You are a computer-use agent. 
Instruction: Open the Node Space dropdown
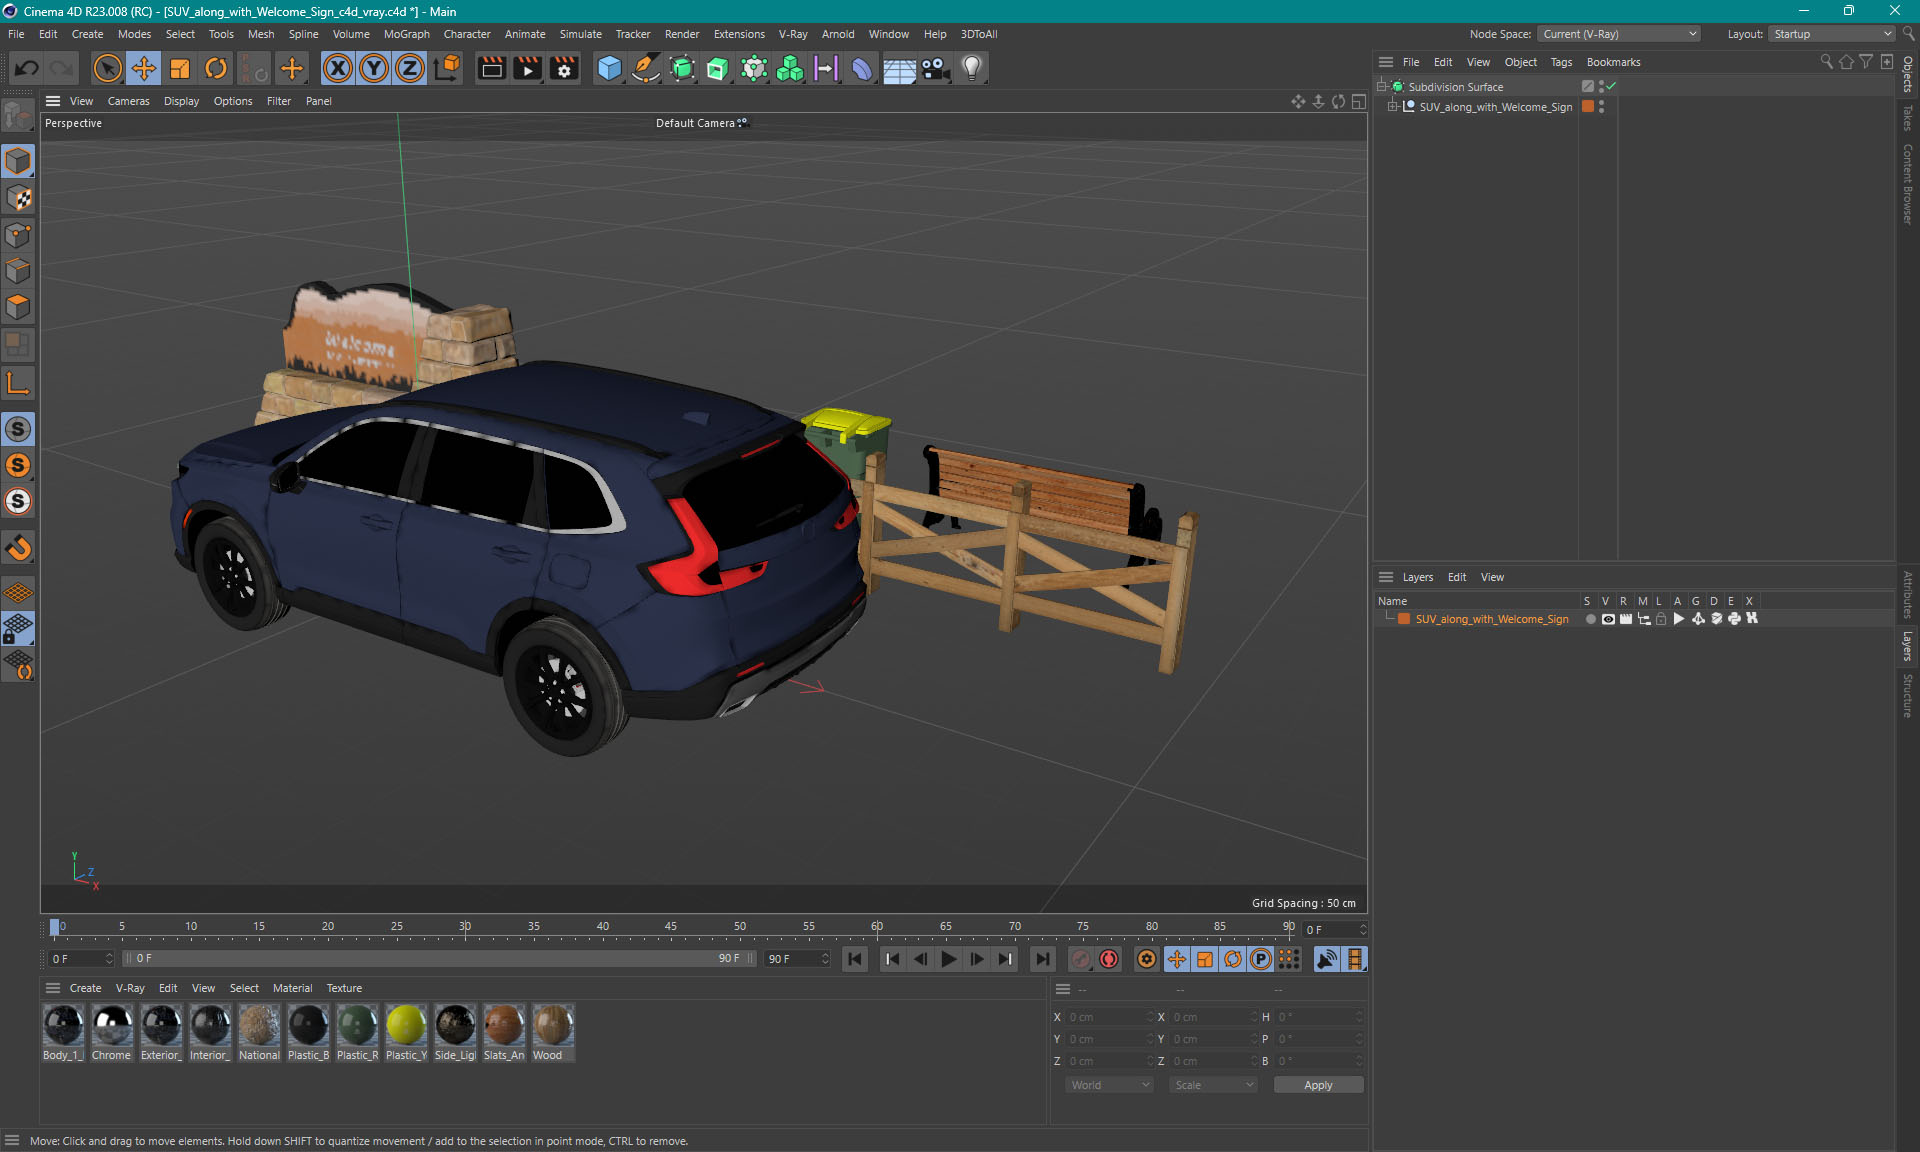coord(1619,34)
